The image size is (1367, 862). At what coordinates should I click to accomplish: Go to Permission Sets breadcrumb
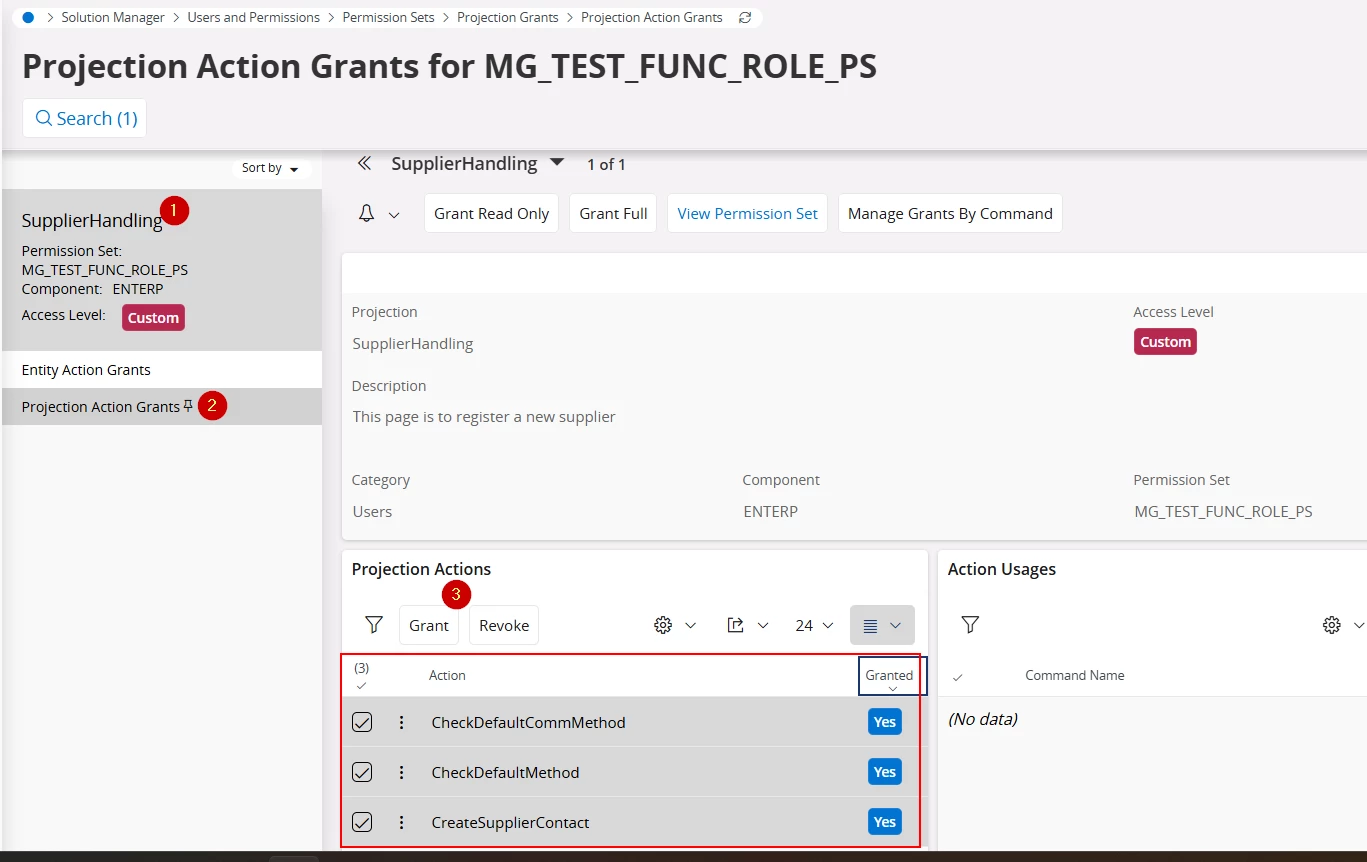point(389,17)
